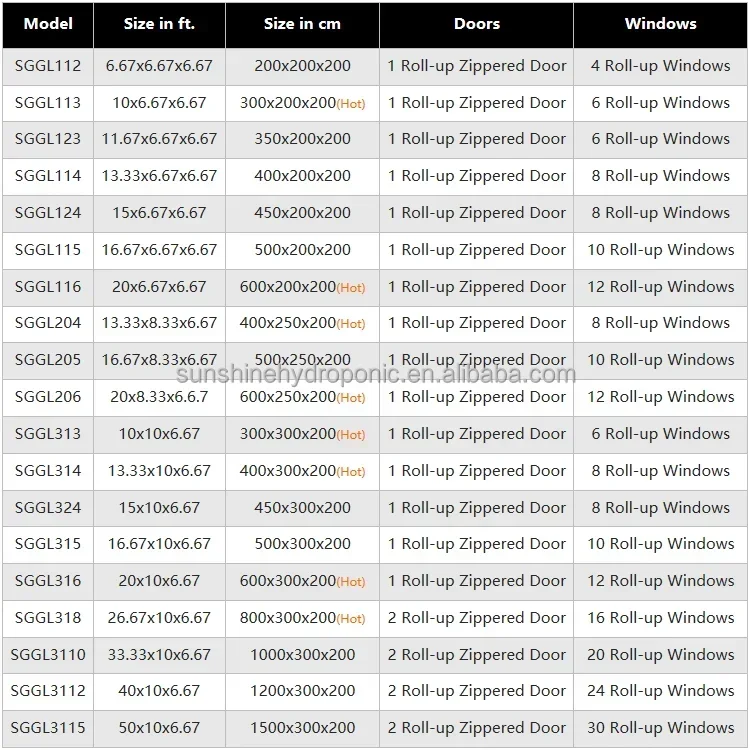The height and width of the screenshot is (750, 750).
Task: Select the 20x8.33x6.6.7 size cell
Action: (x=159, y=397)
